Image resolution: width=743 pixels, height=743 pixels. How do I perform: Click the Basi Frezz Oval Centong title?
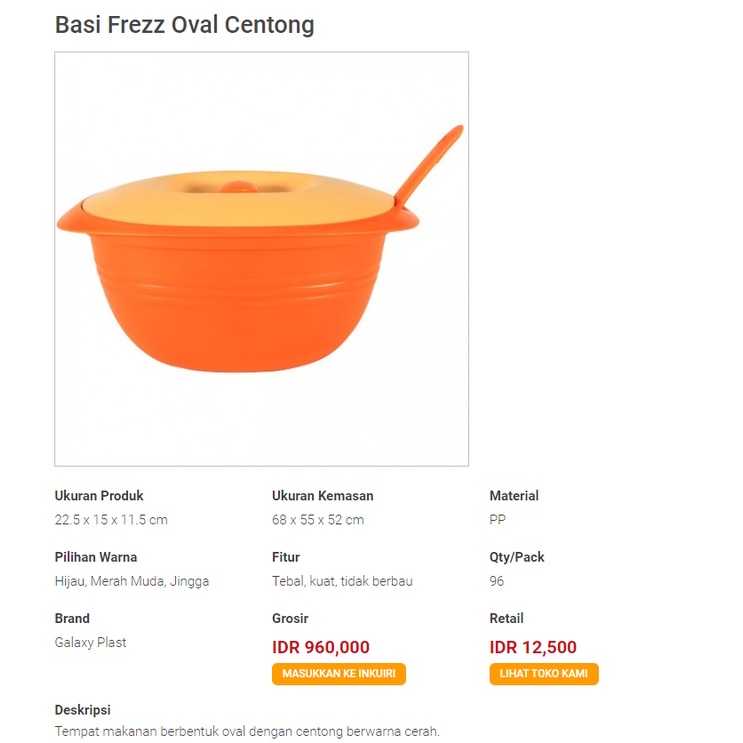point(185,25)
